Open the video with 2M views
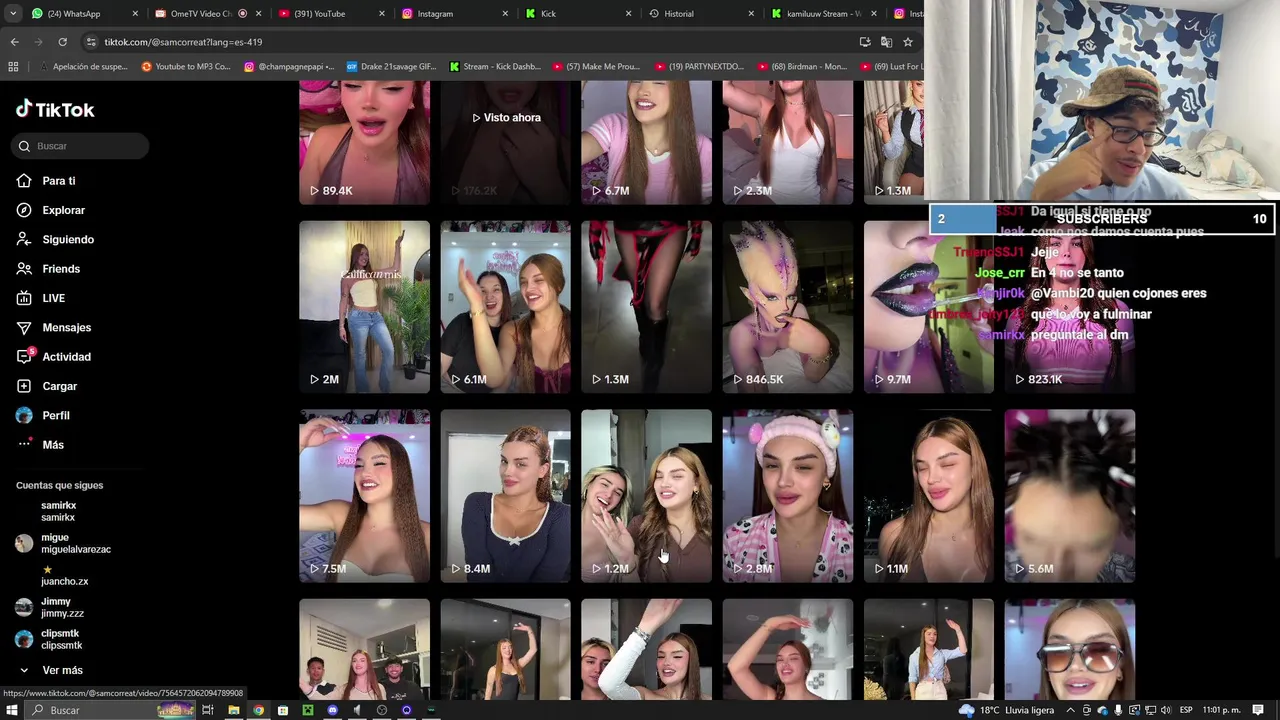This screenshot has height=720, width=1280. 364,307
